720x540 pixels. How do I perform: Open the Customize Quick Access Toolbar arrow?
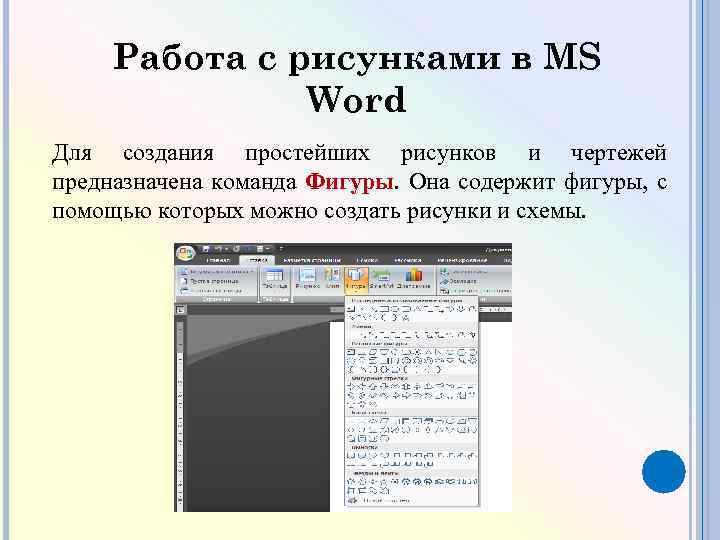coord(281,249)
